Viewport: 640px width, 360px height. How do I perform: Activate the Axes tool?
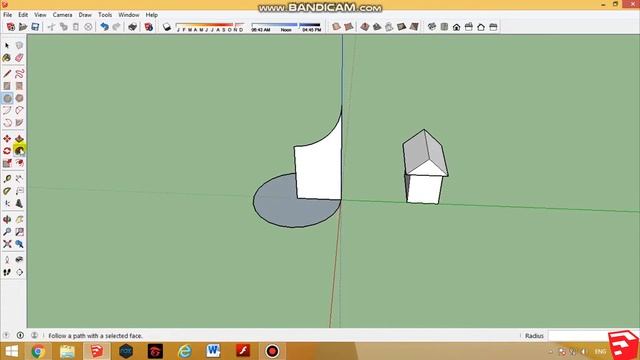point(7,203)
